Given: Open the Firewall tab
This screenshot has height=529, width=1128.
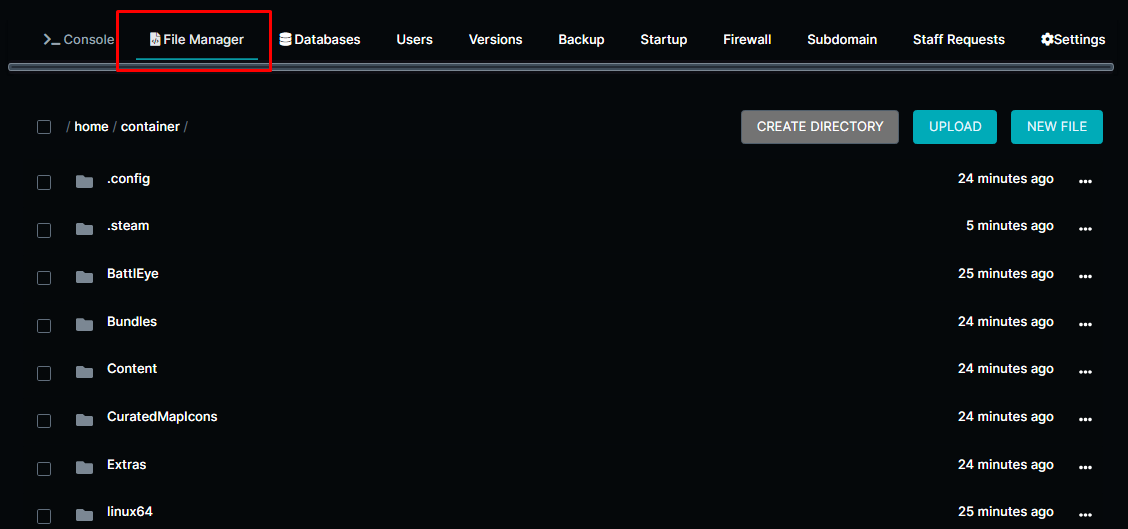Looking at the screenshot, I should [x=747, y=40].
